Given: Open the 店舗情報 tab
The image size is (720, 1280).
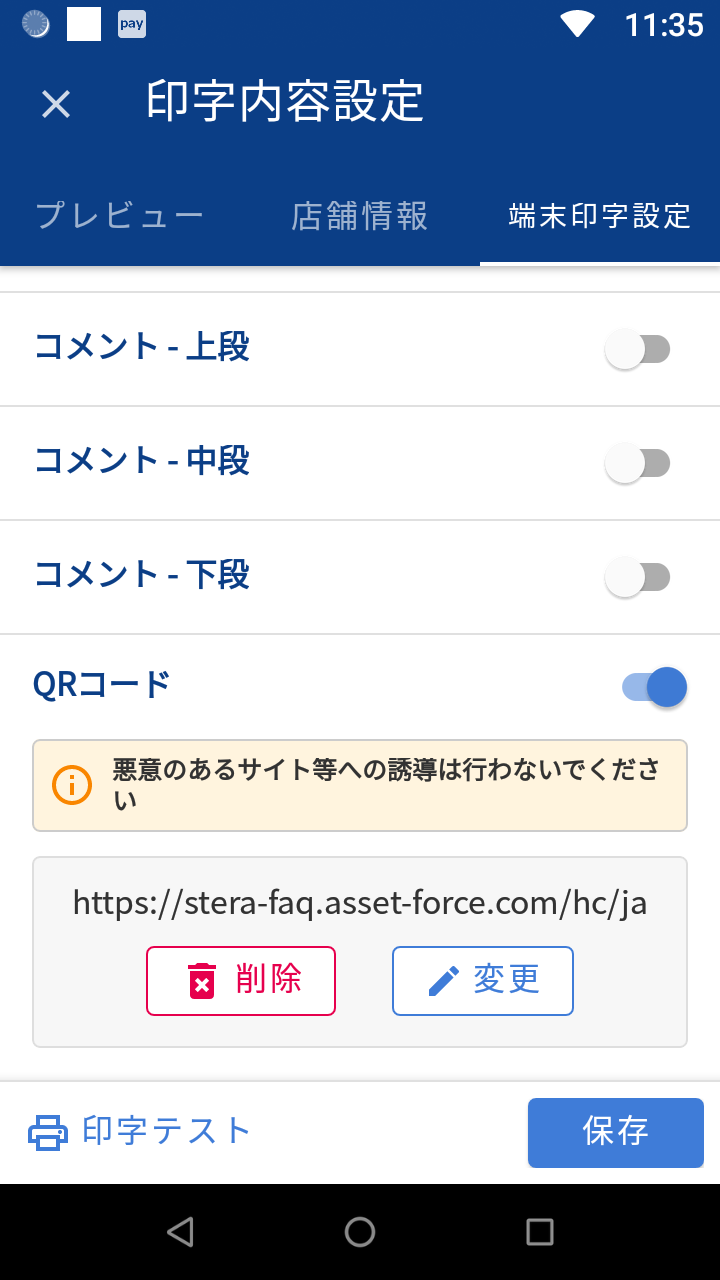Looking at the screenshot, I should (x=360, y=216).
